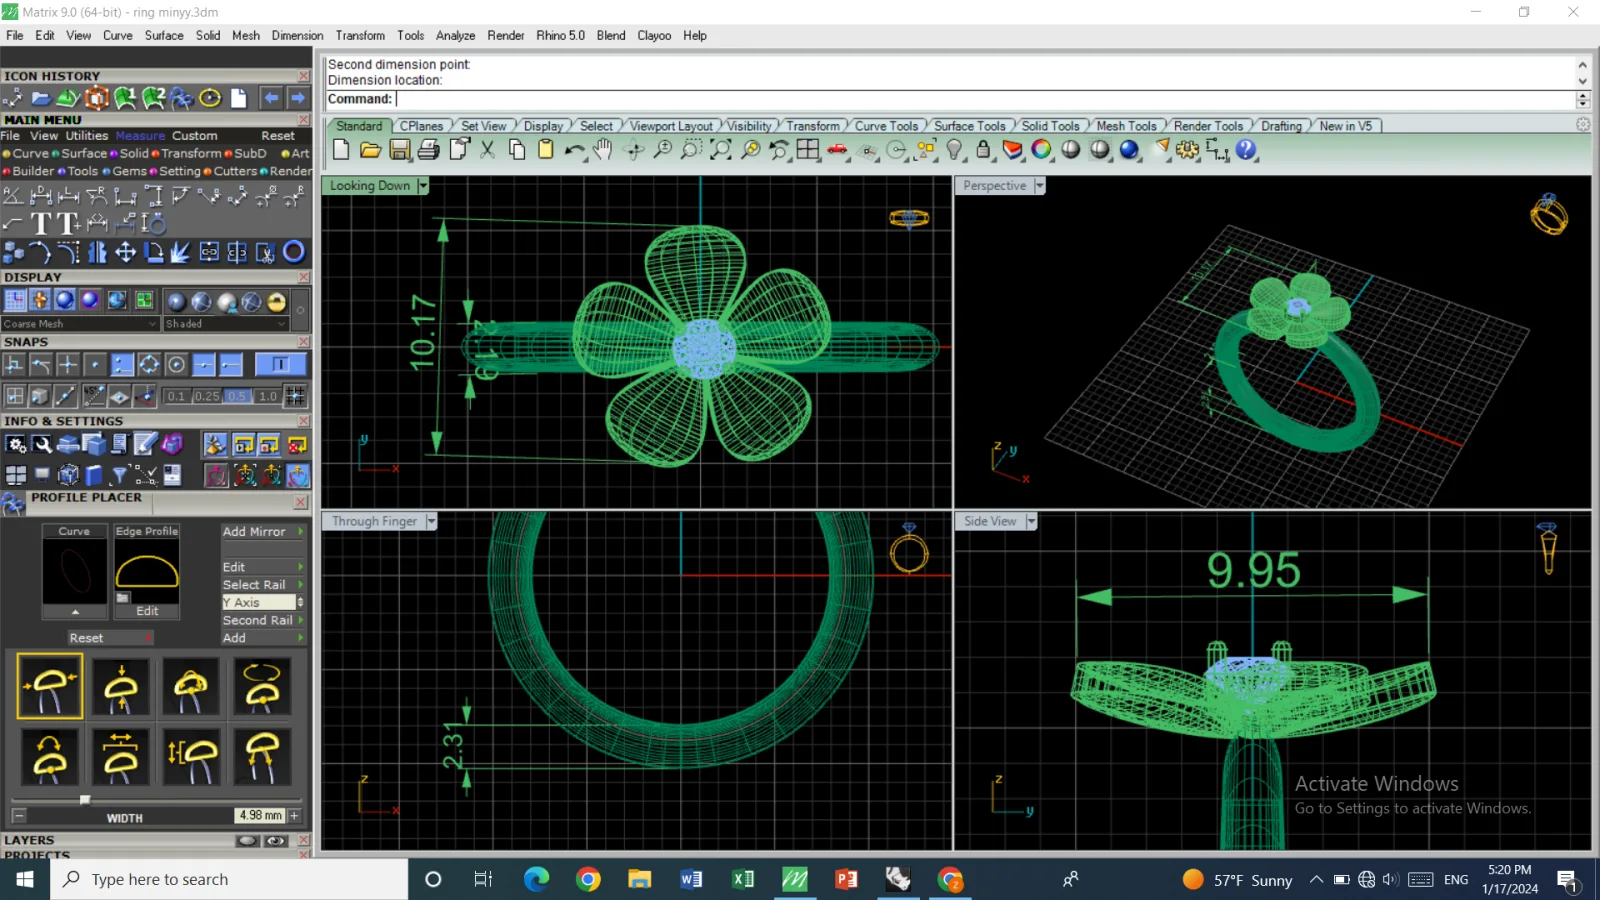This screenshot has width=1600, height=900.
Task: Adjust the Width slider handle
Action: 85,800
